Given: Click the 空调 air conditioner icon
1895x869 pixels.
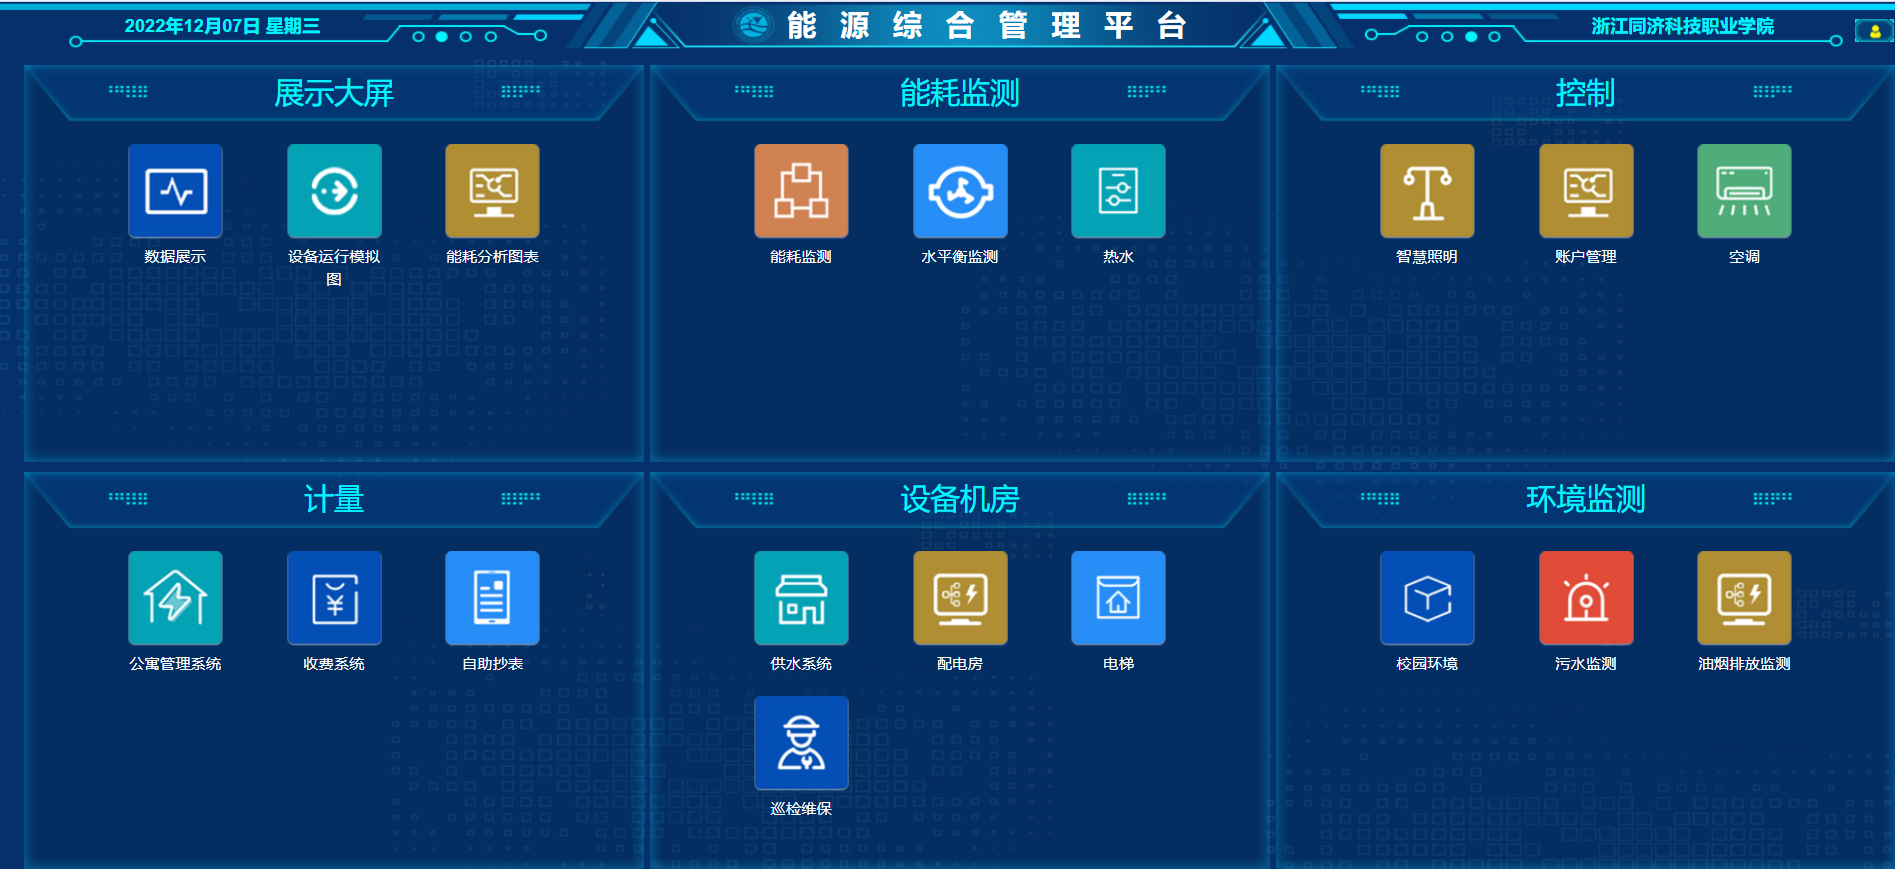Looking at the screenshot, I should coord(1744,191).
